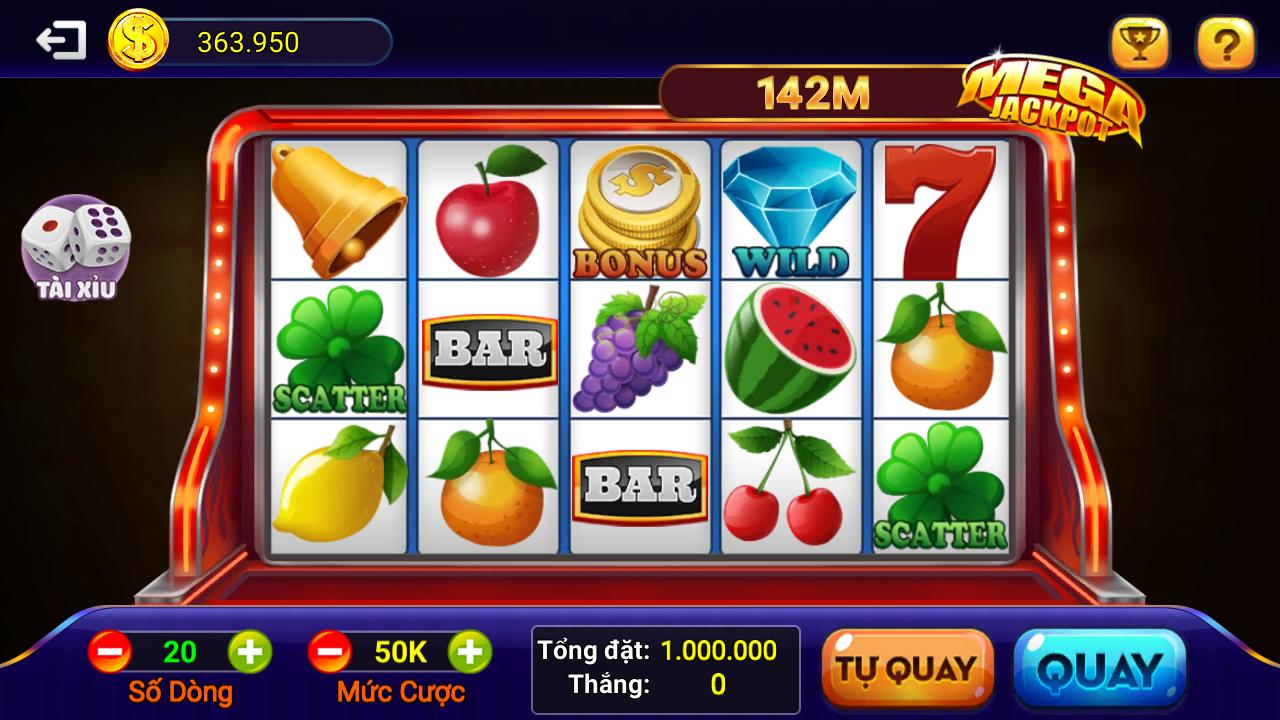Tap the gold dollar coin icon

[x=139, y=41]
